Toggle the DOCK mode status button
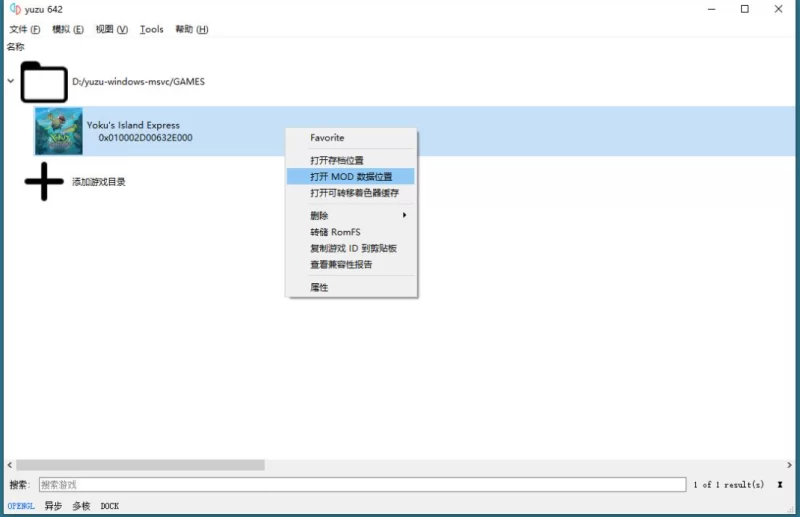The width and height of the screenshot is (800, 517). point(110,506)
